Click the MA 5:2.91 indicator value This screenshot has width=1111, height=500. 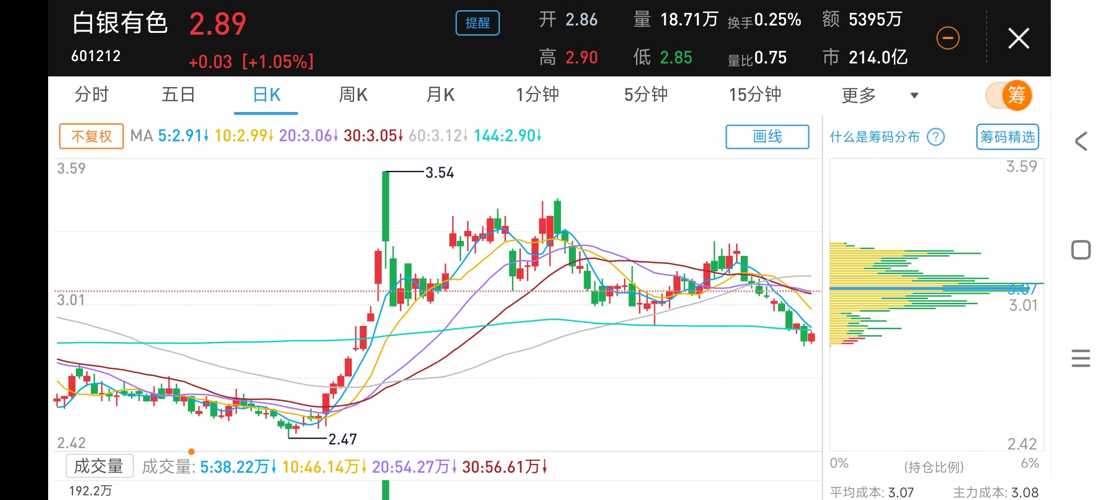tap(183, 136)
